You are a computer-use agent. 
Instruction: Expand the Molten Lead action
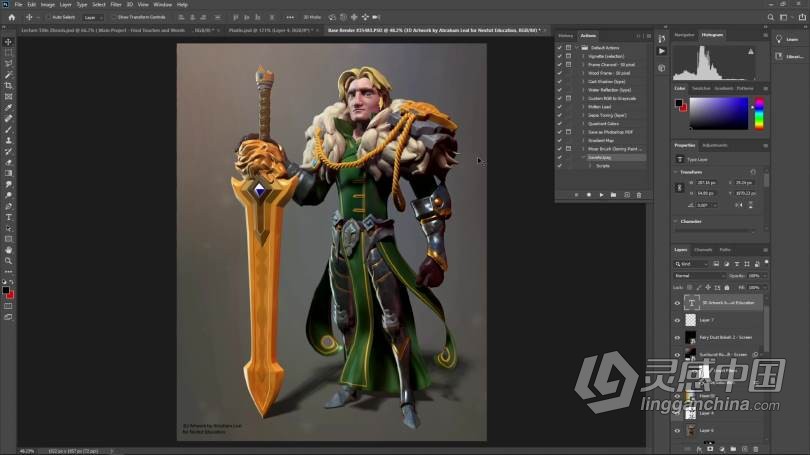[584, 106]
